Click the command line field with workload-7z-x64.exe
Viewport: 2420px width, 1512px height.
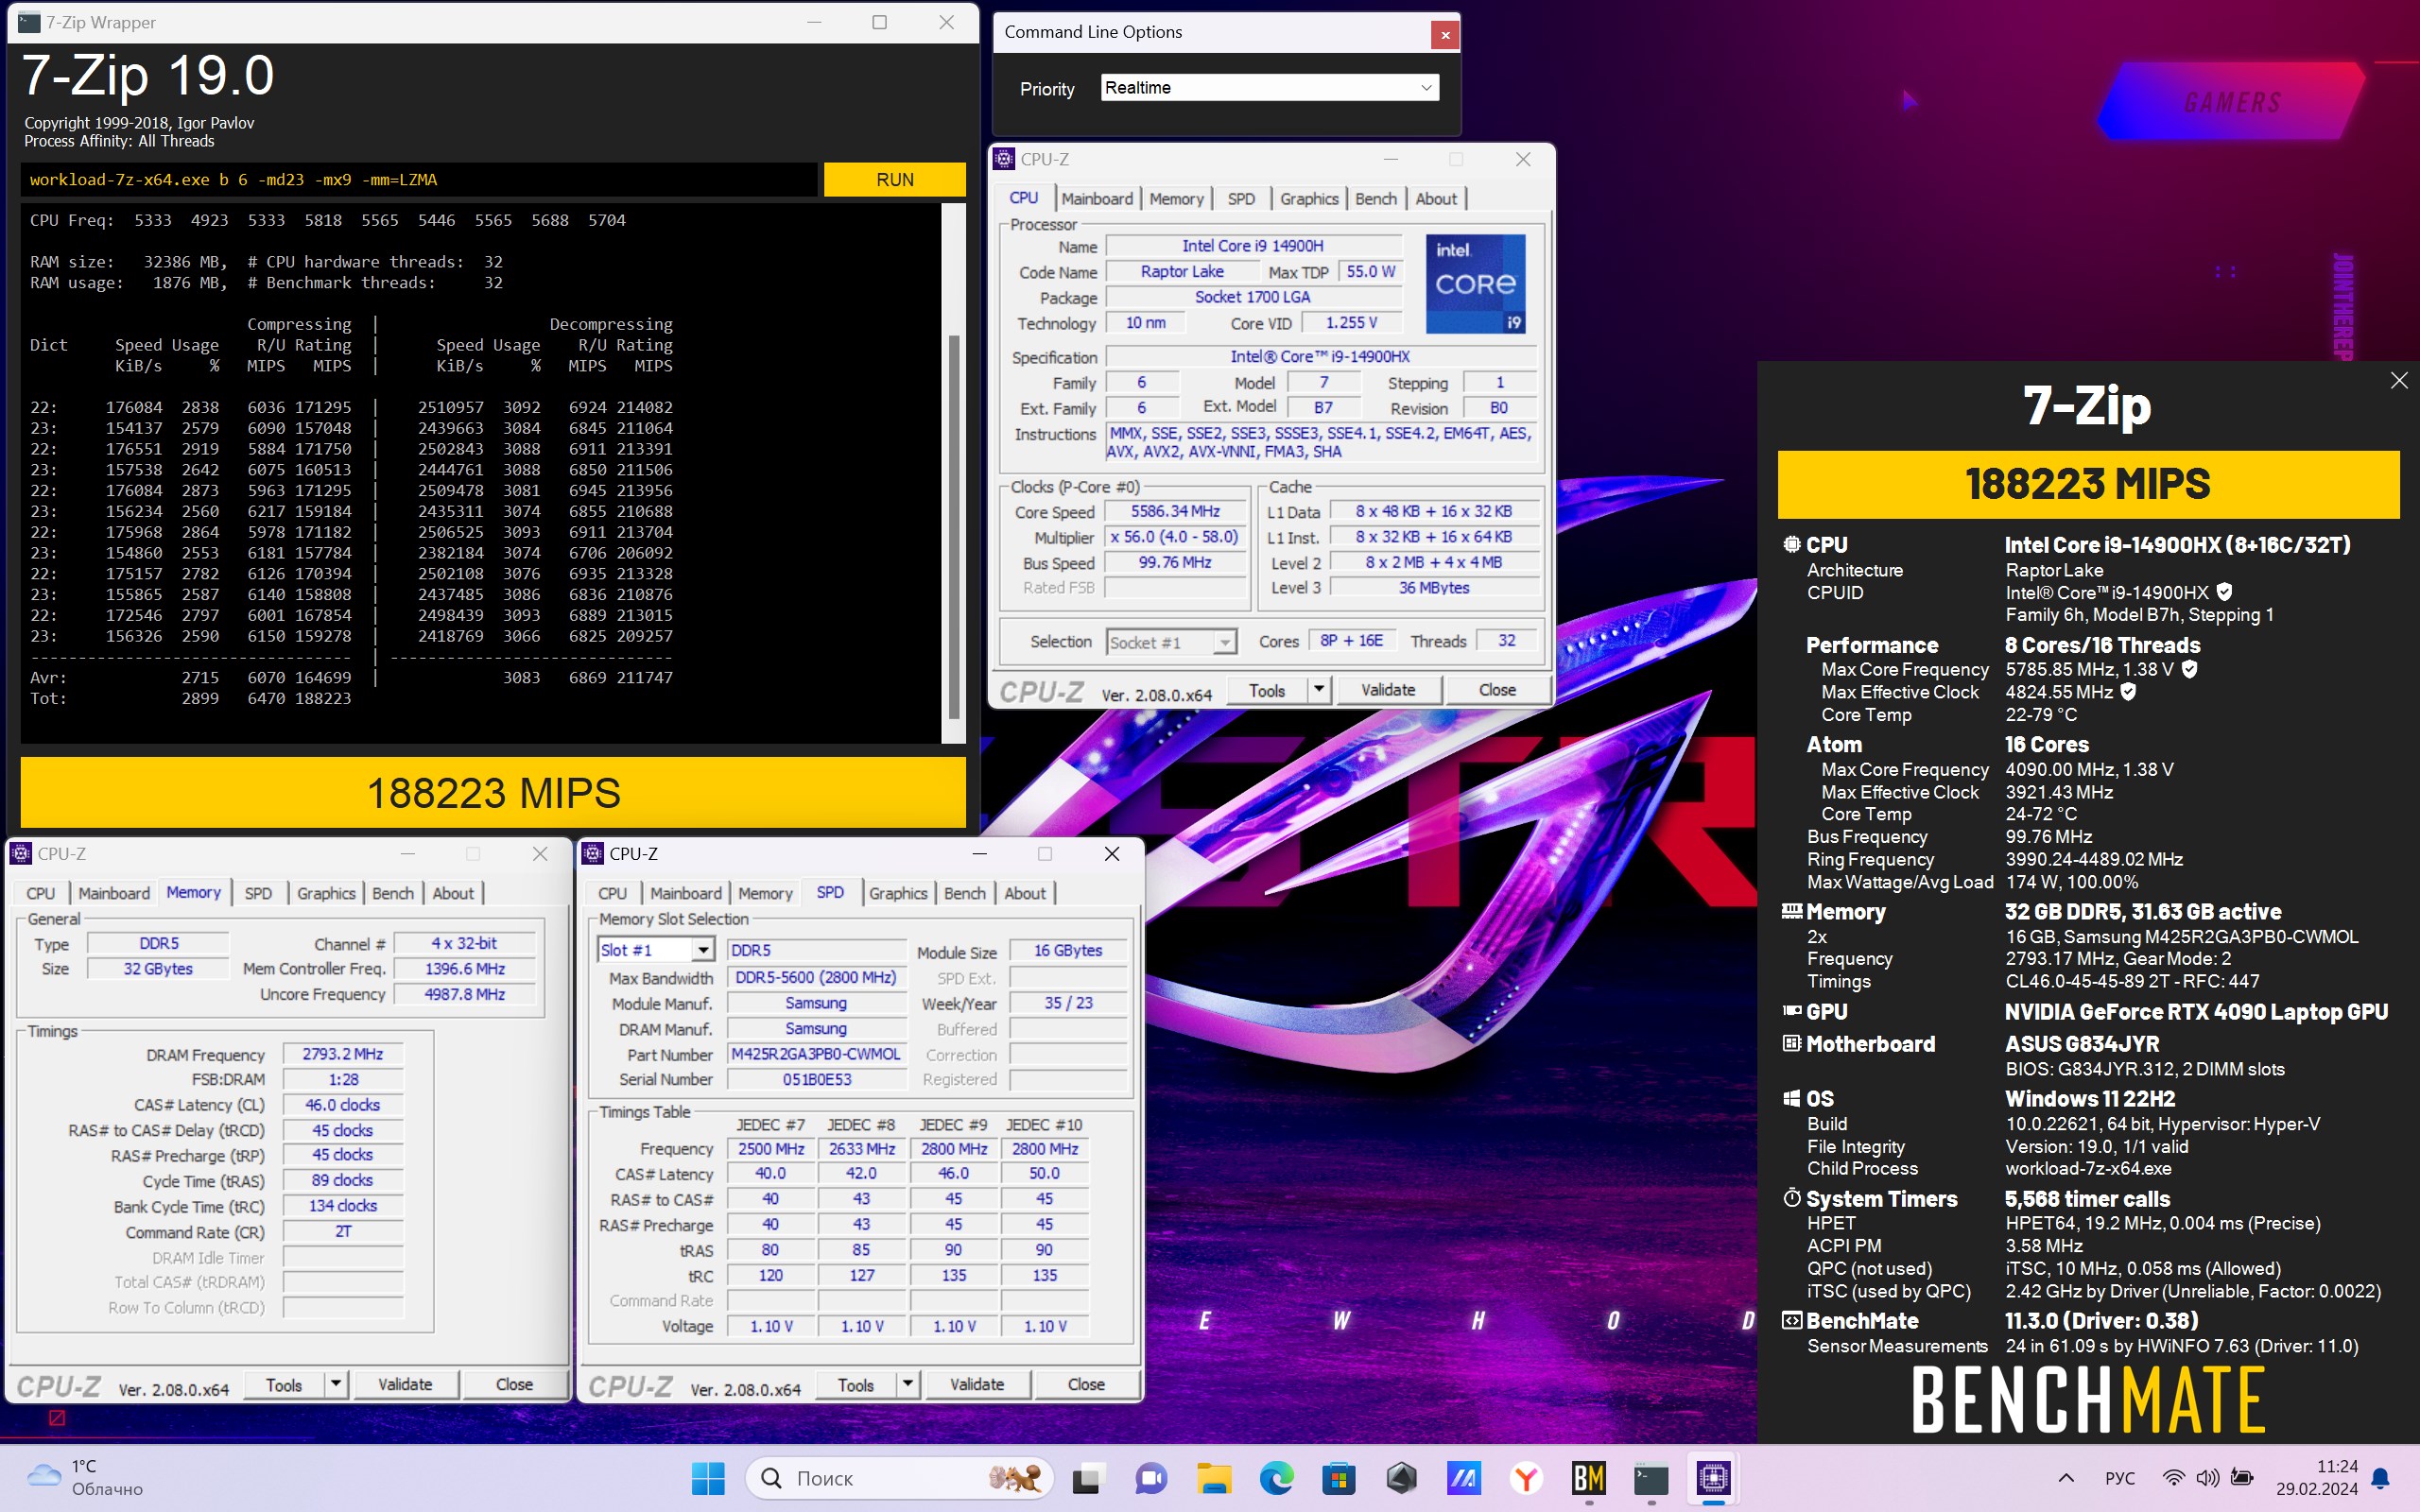tap(419, 180)
